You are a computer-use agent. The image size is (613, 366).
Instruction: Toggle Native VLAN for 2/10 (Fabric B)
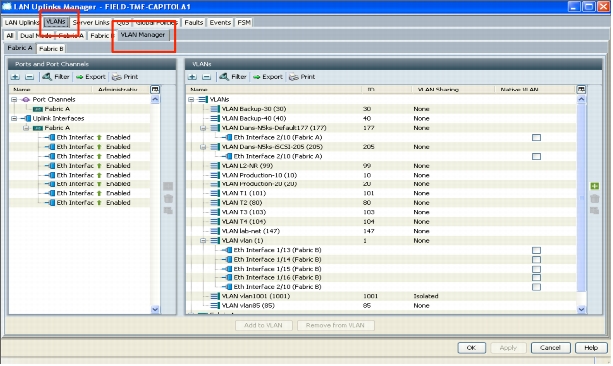pos(536,287)
